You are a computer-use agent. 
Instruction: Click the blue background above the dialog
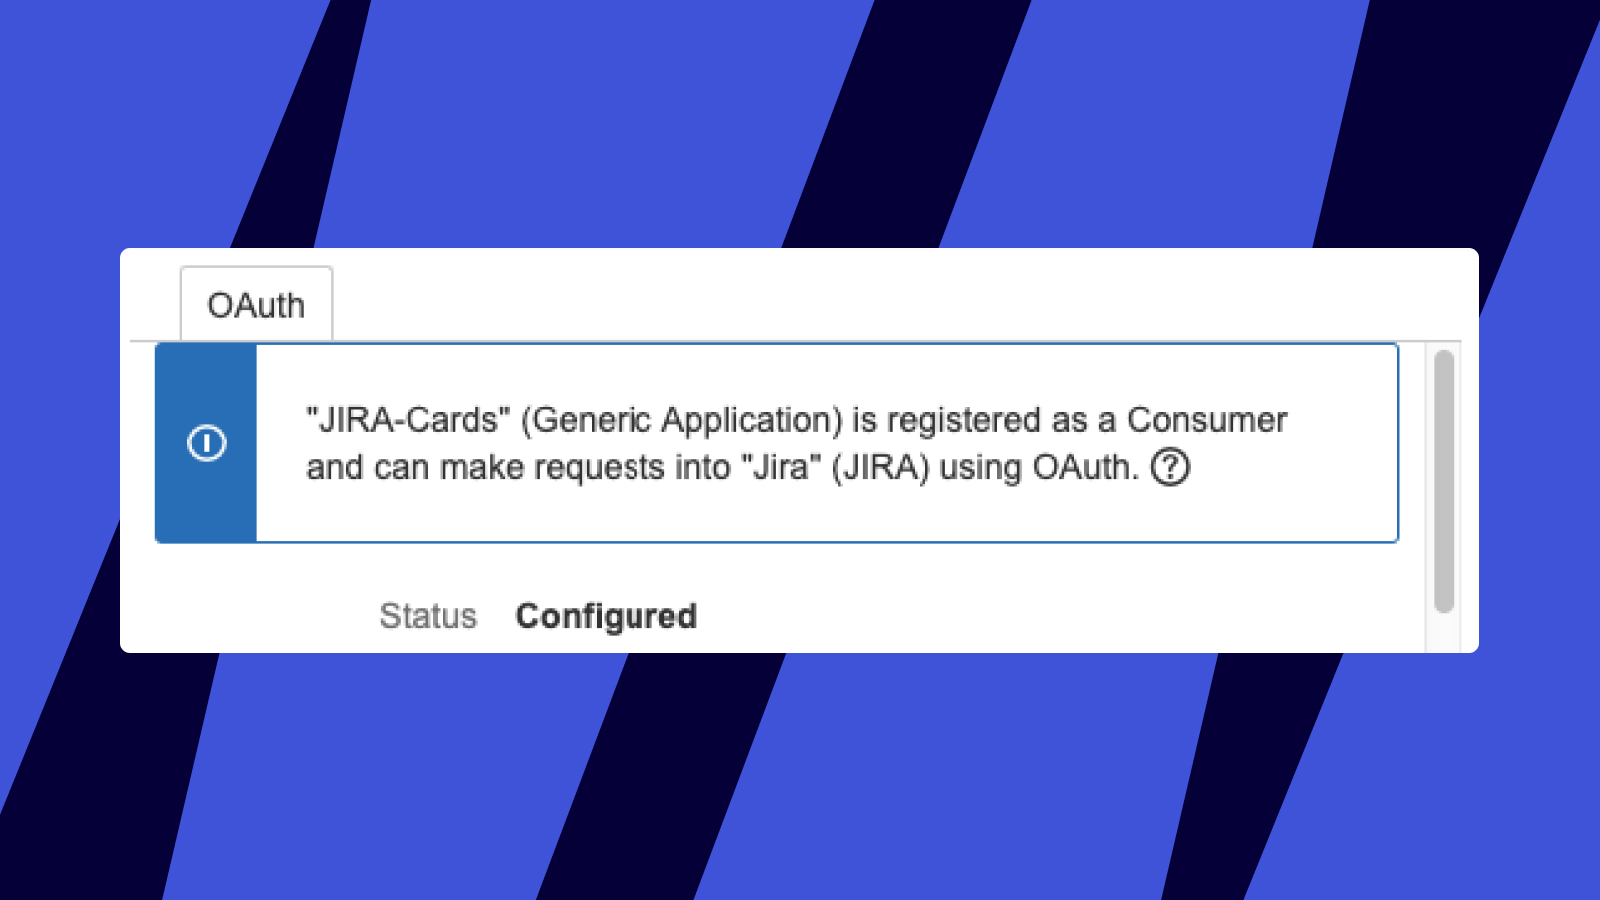pos(600,120)
